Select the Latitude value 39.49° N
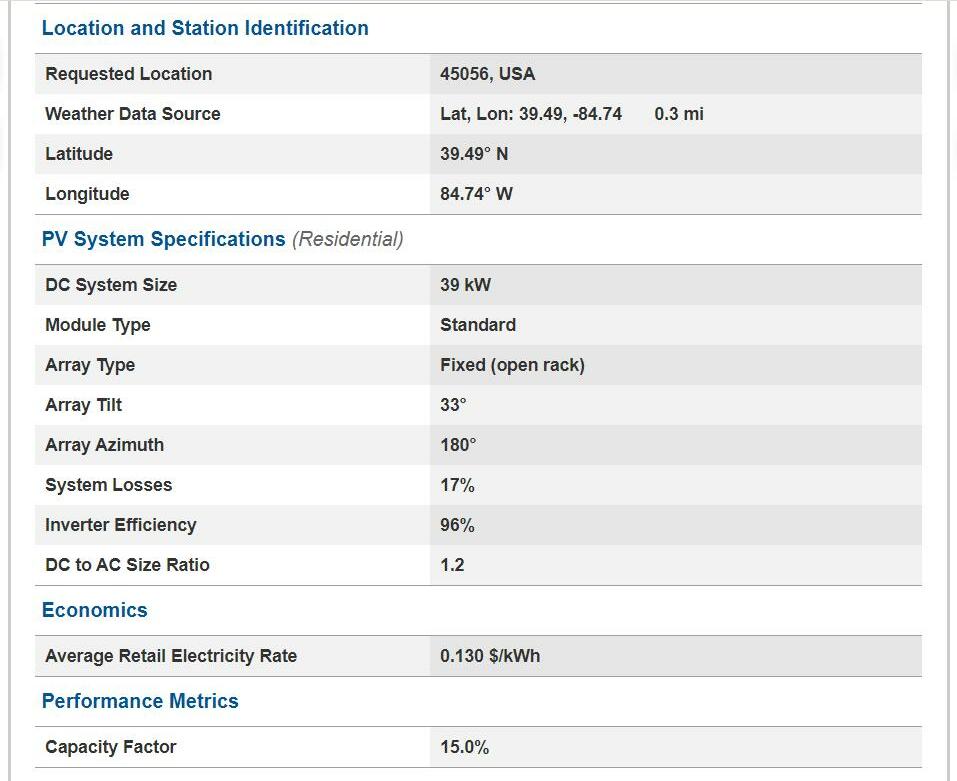Viewport: 957px width, 781px height. [x=474, y=154]
